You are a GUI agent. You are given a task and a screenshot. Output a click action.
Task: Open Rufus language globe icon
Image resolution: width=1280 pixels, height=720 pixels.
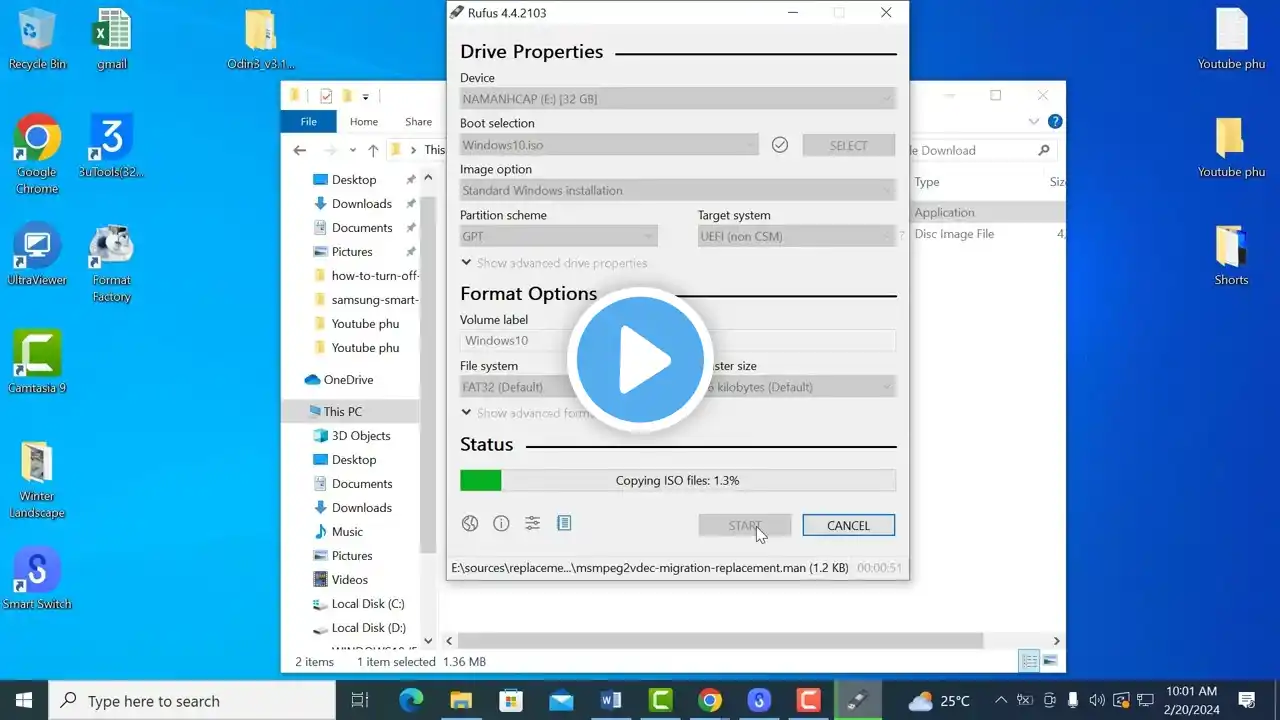tap(470, 523)
